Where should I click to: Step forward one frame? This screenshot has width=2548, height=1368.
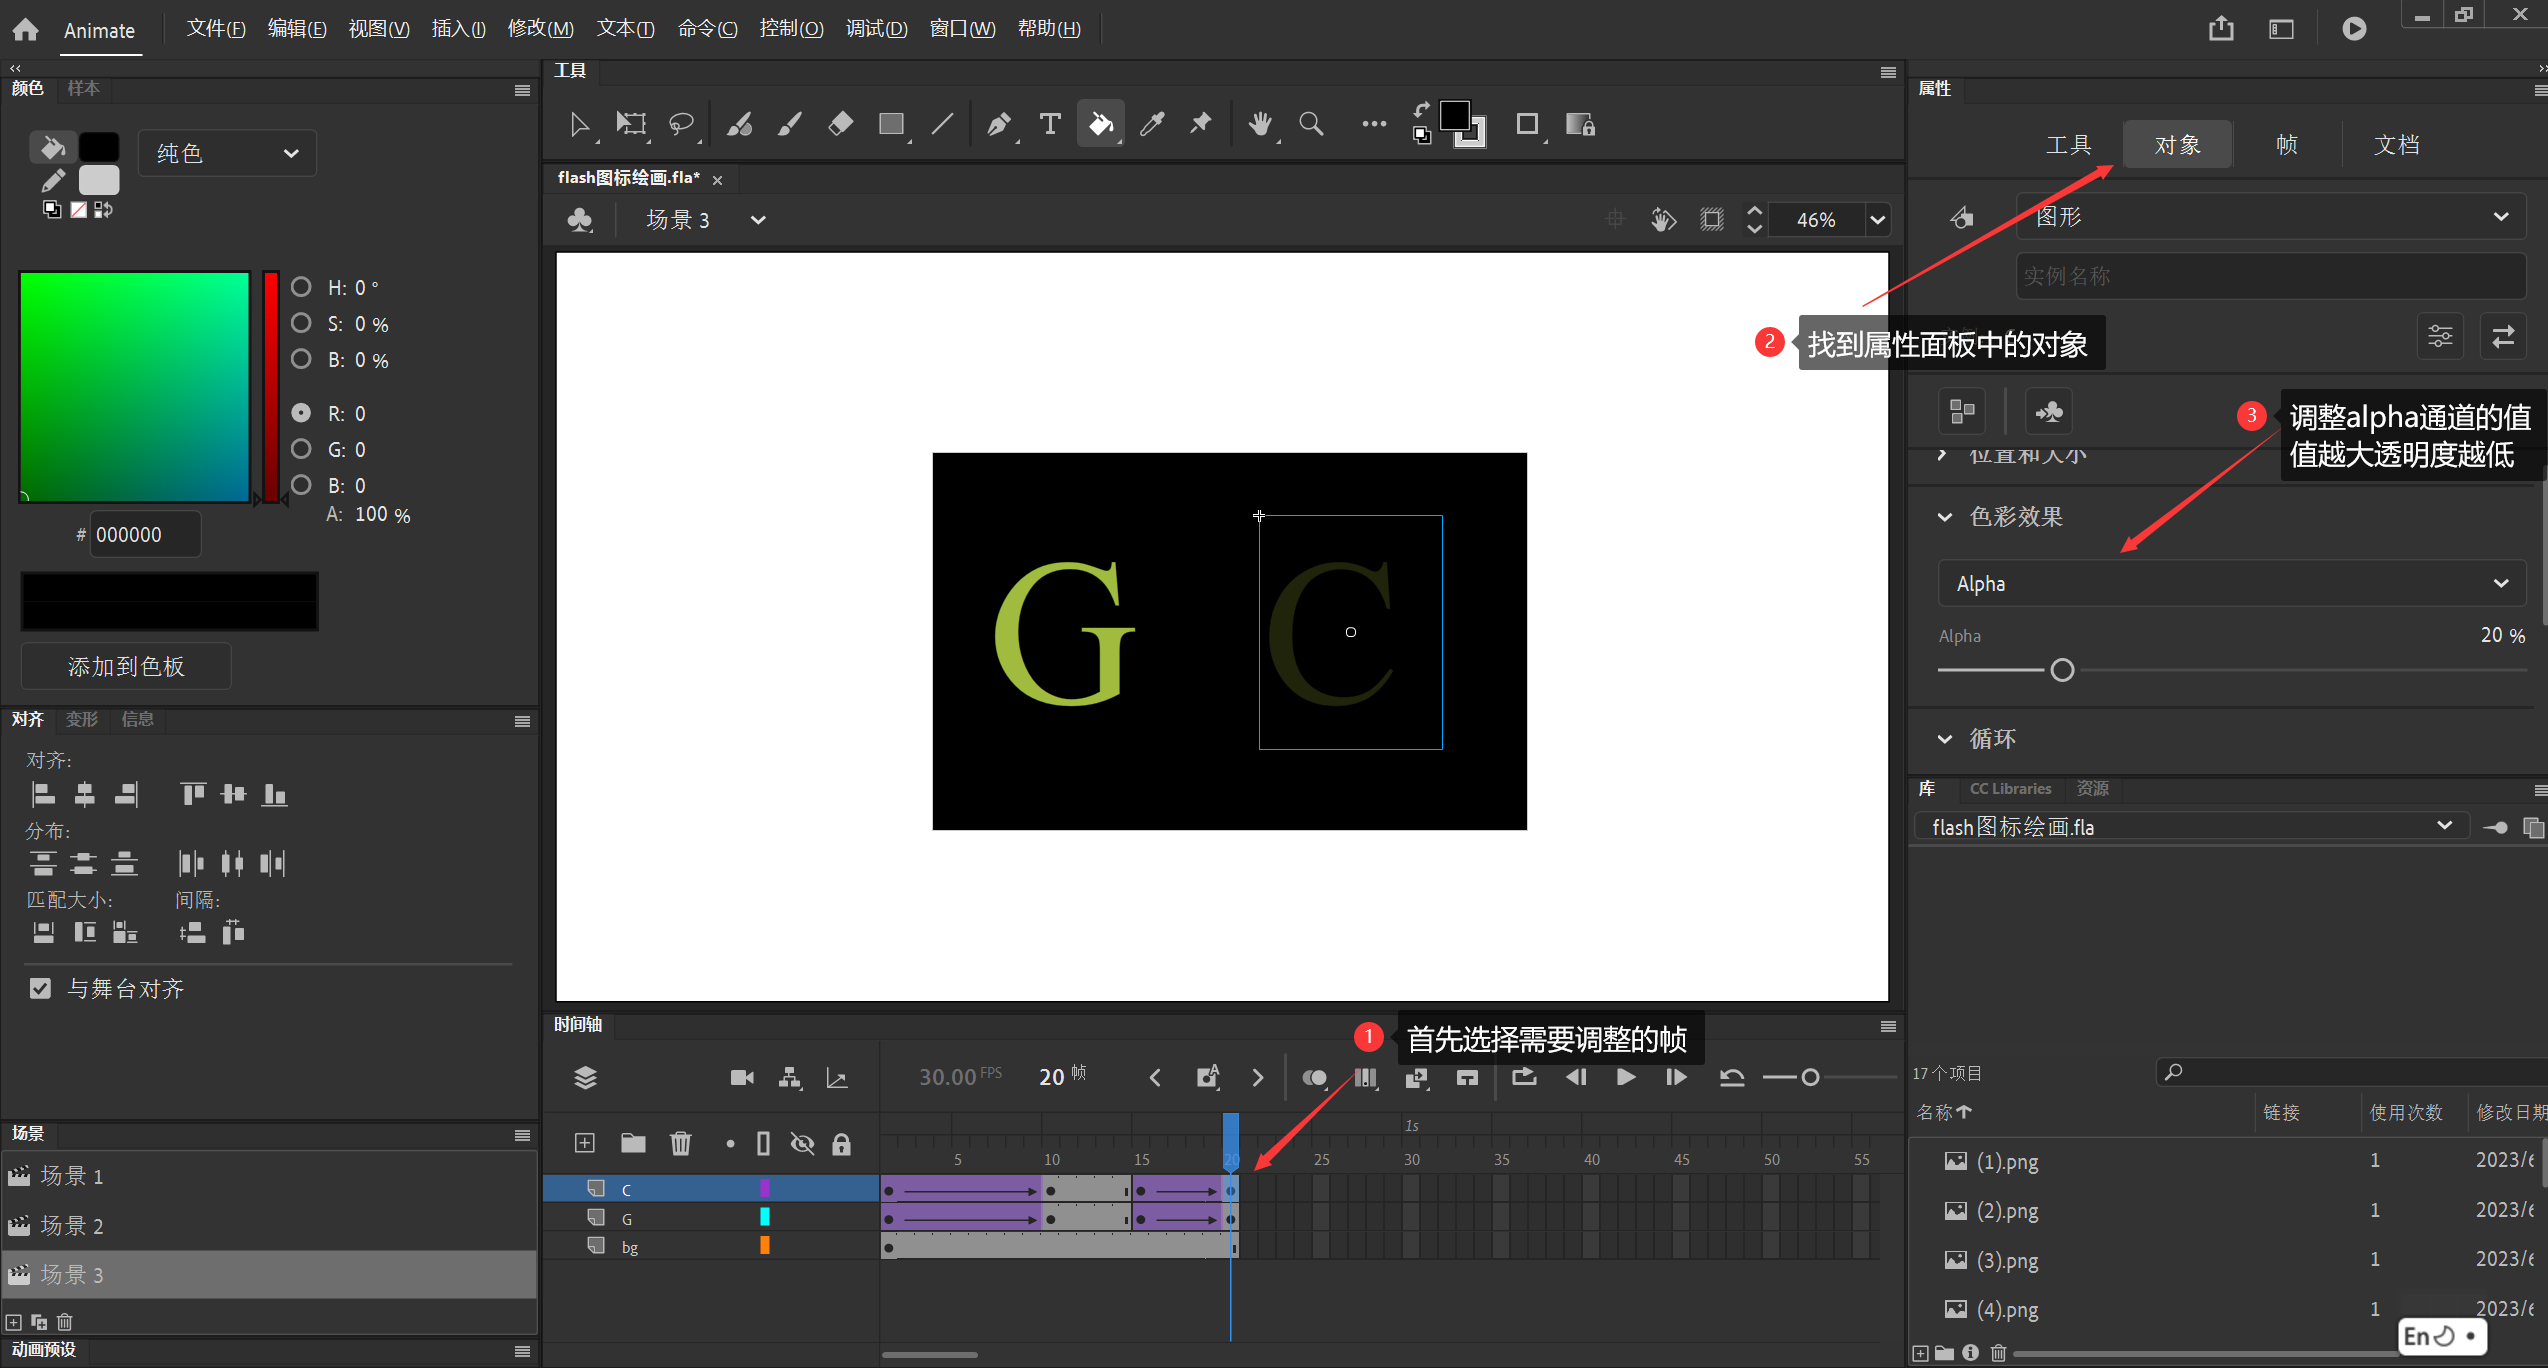pyautogui.click(x=1677, y=1077)
